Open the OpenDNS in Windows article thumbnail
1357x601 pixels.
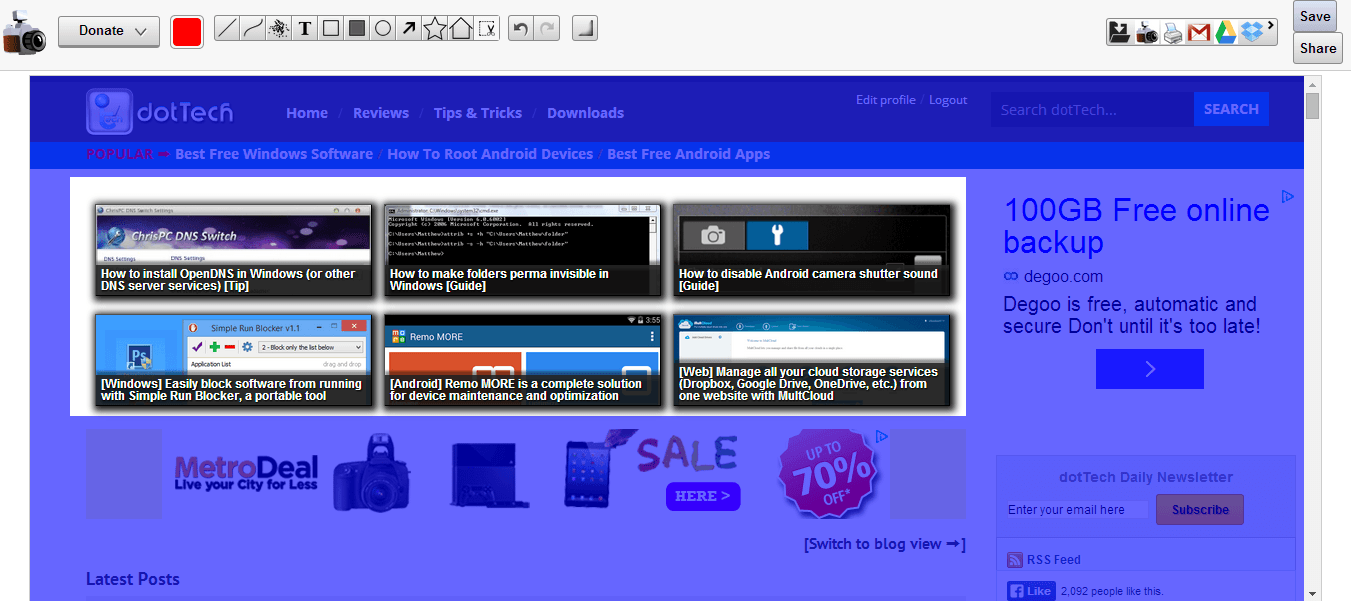click(x=233, y=250)
